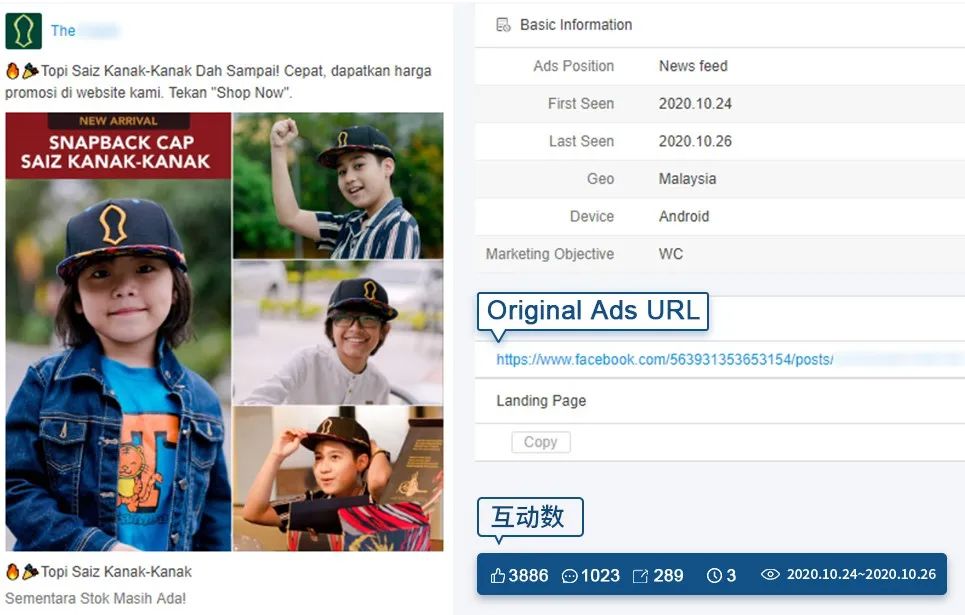Click the thumbs-up likes icon
Screen dimensions: 965x615
coord(497,575)
